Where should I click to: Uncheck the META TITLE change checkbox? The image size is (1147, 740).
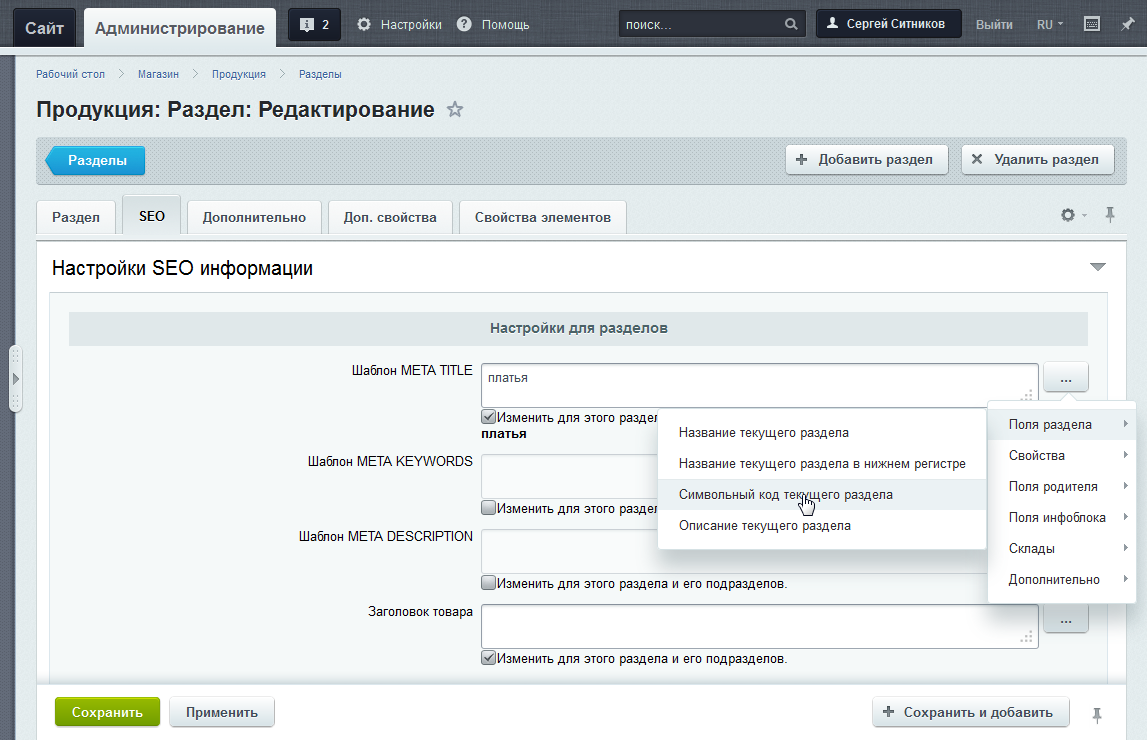click(488, 417)
